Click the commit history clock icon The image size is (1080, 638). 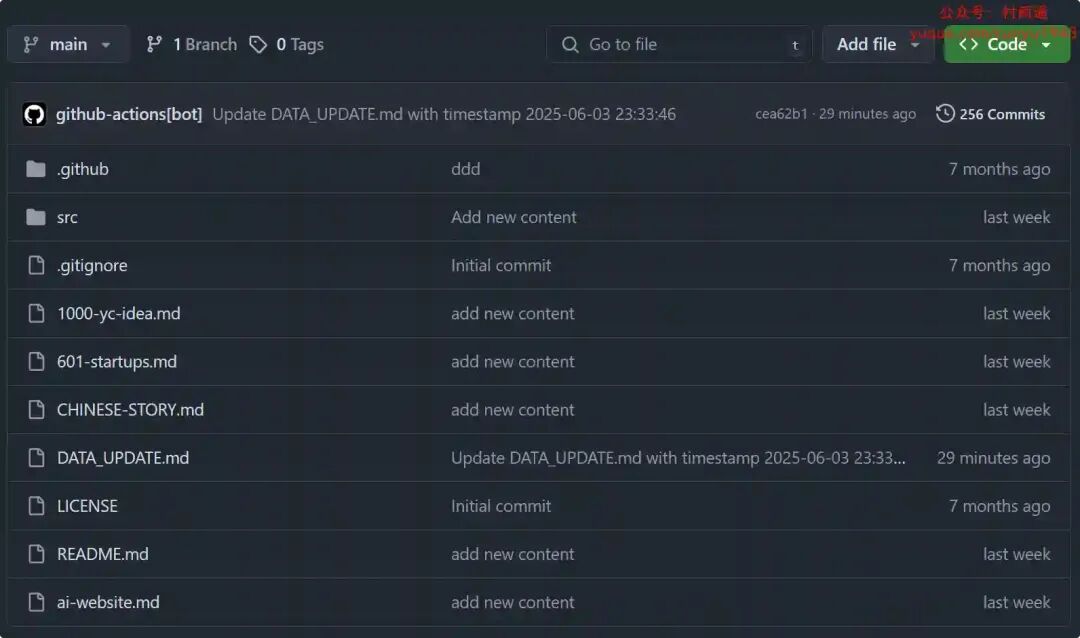tap(945, 114)
